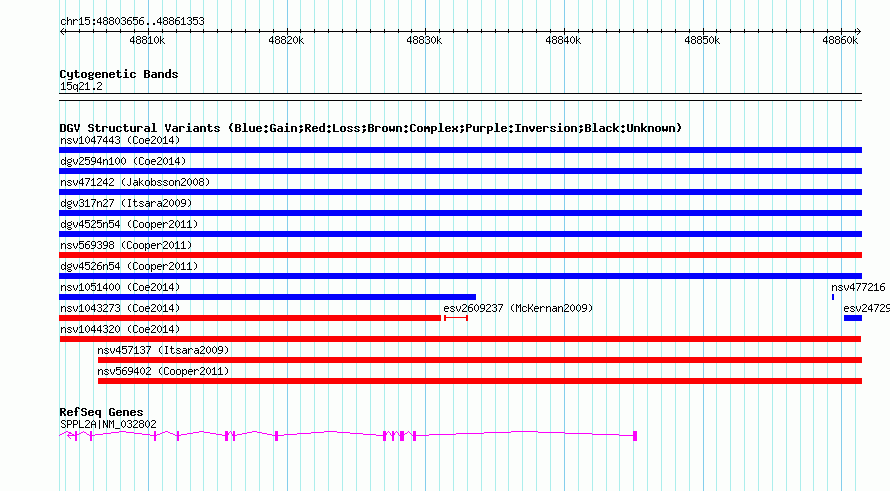Select the nsv569398 (Cooper2011) label
The image size is (890, 491).
tap(126, 245)
